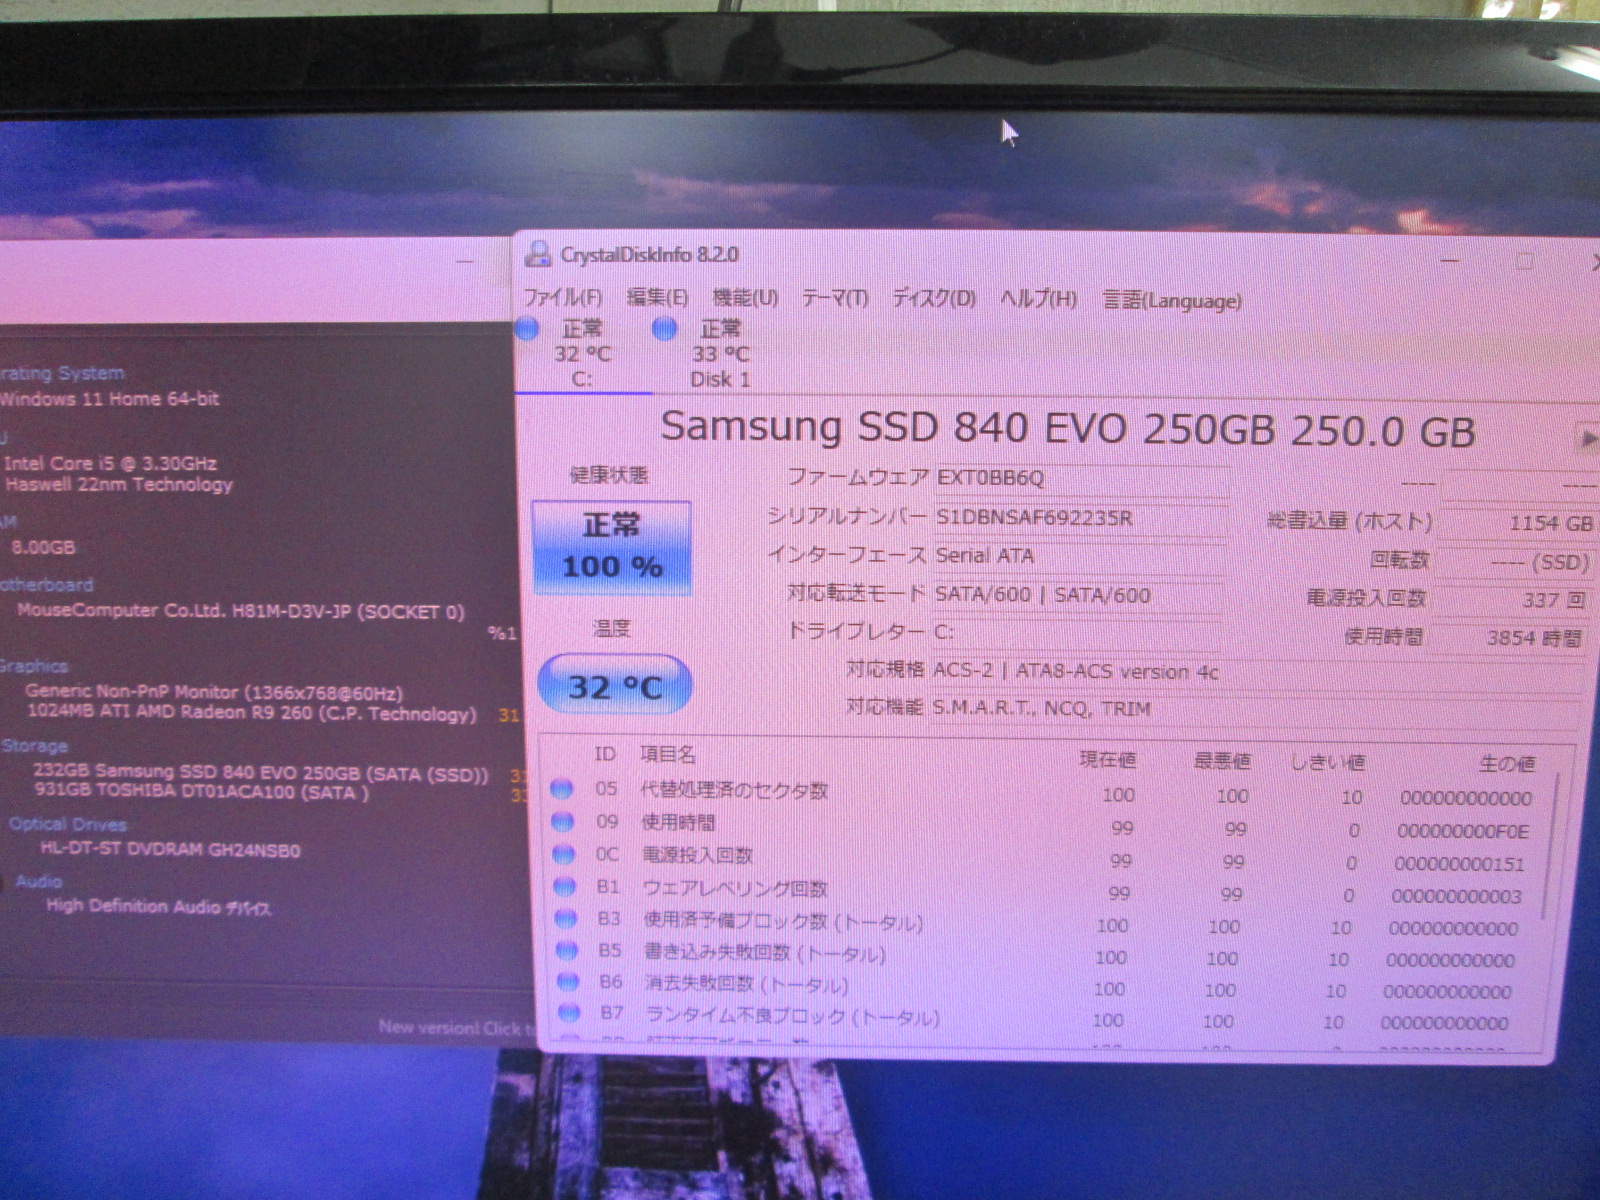Click status icon for attribute B7 row
The image size is (1600, 1200).
(569, 1013)
